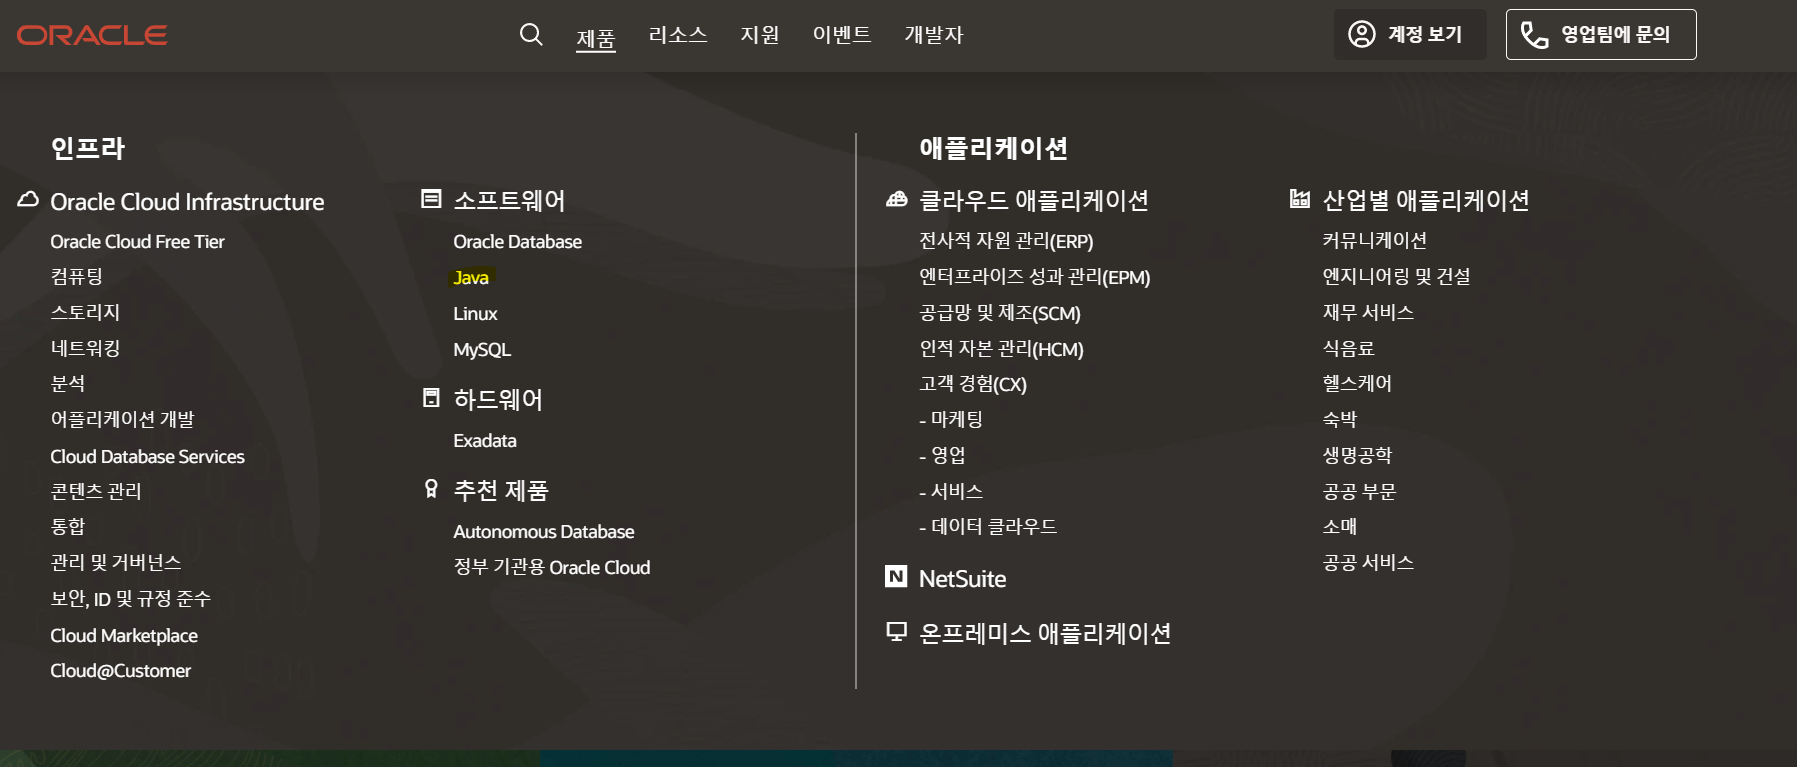The height and width of the screenshot is (767, 1797).
Task: Open 커뮤니케이션 industry link
Action: [1374, 241]
